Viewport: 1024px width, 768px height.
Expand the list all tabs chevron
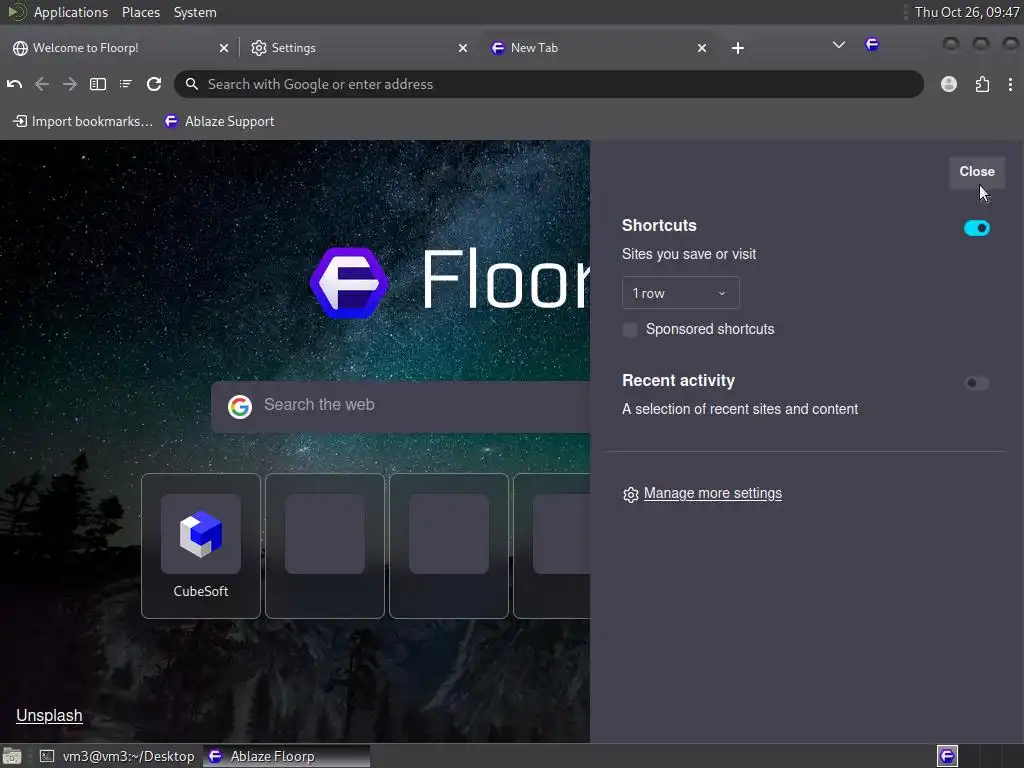839,44
